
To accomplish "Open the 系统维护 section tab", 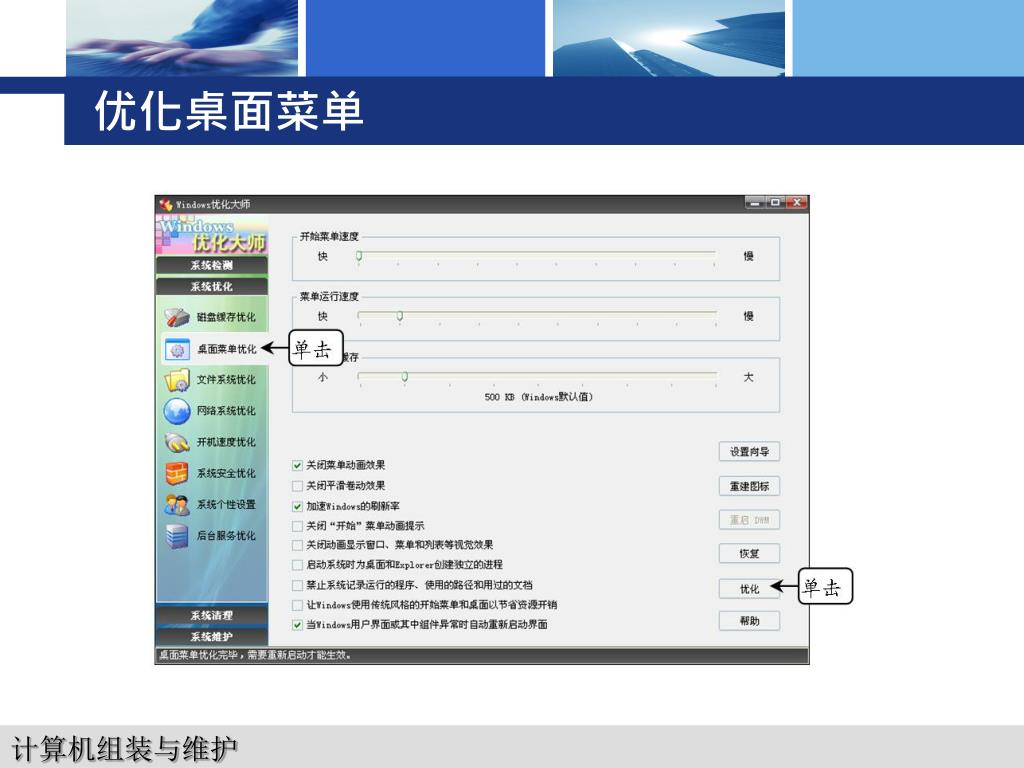I will (212, 636).
